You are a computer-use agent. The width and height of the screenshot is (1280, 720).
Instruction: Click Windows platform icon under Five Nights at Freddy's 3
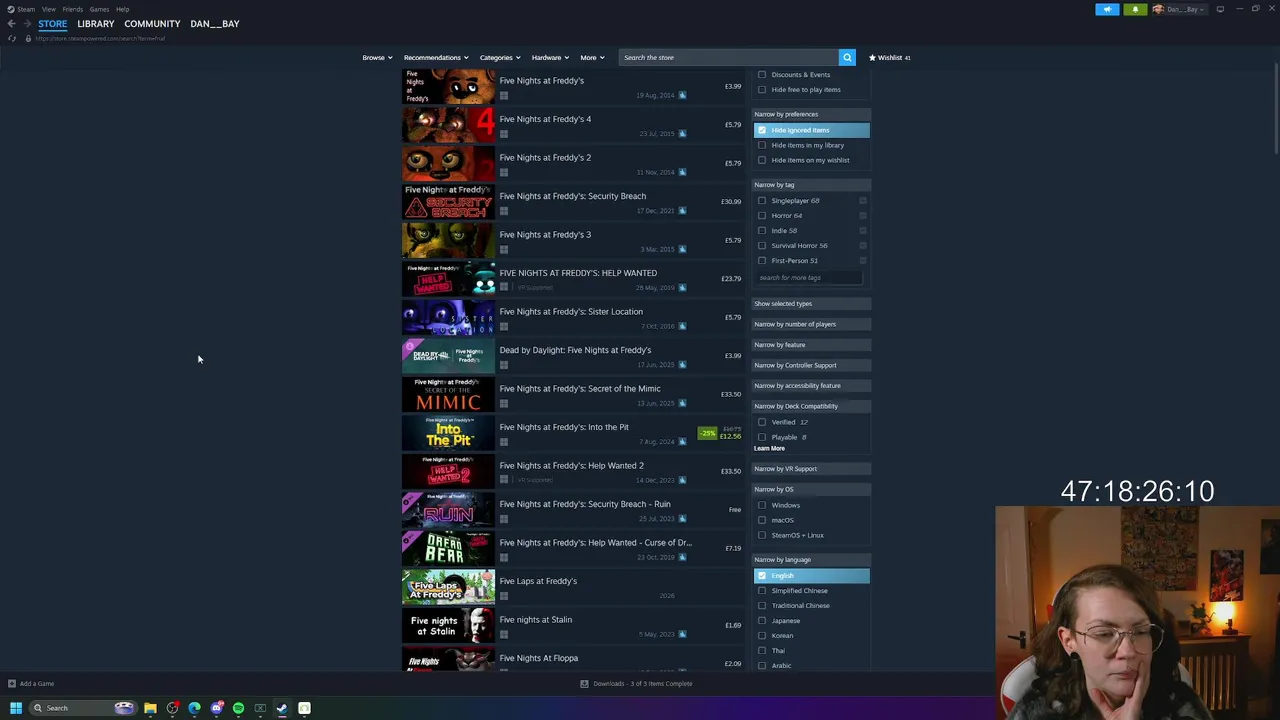[504, 249]
